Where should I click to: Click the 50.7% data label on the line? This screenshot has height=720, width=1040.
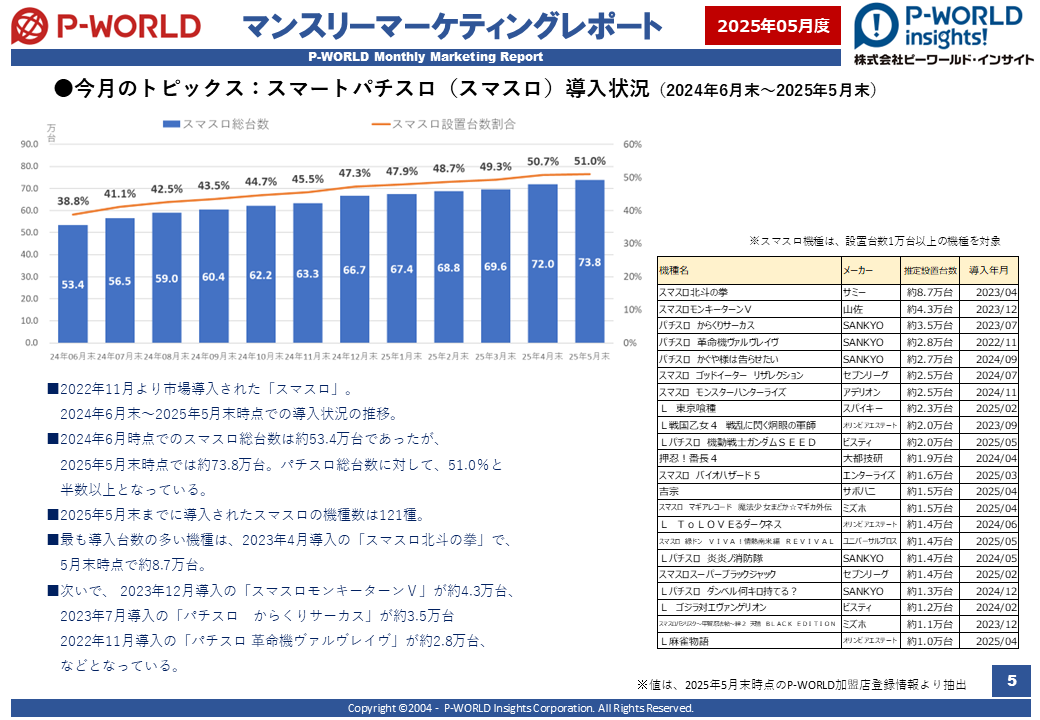pyautogui.click(x=543, y=161)
